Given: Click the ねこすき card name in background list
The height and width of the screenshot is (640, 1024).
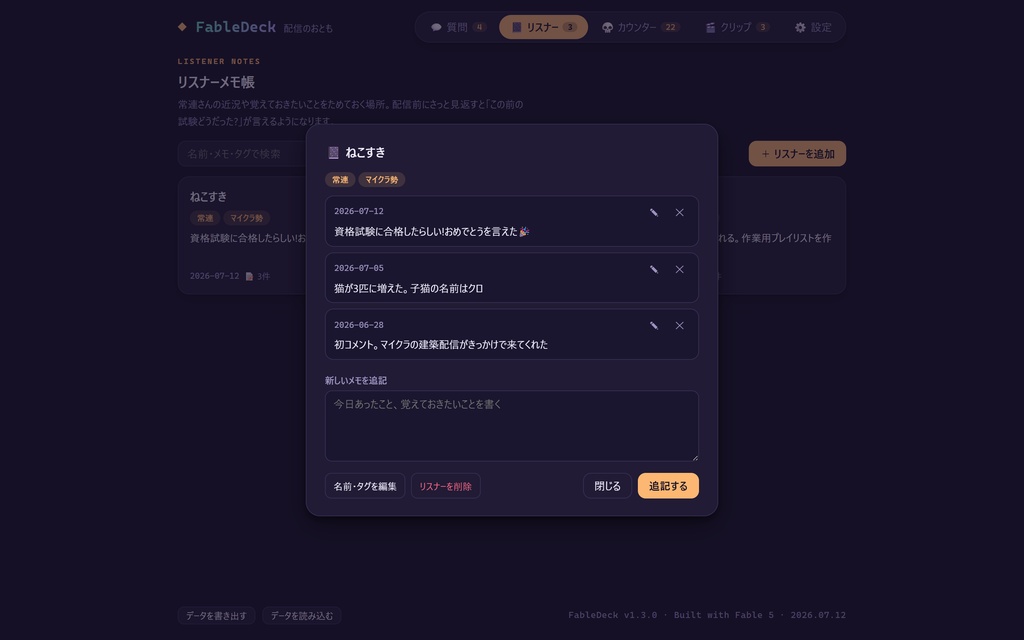Looking at the screenshot, I should [208, 196].
